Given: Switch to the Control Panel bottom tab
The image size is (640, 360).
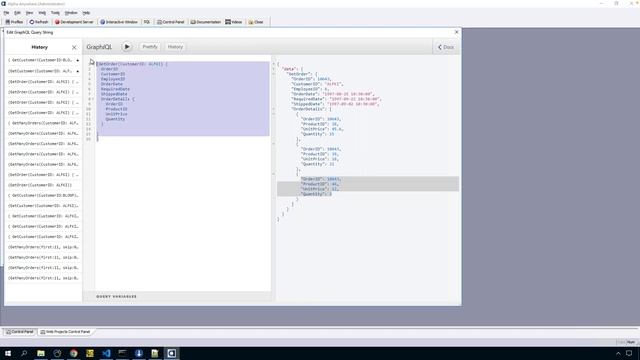Looking at the screenshot, I should [20, 332].
